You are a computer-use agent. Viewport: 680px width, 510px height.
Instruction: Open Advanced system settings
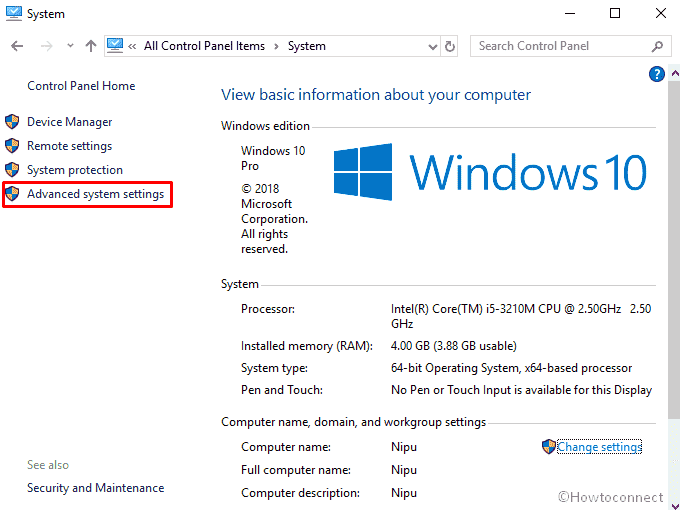(x=95, y=194)
